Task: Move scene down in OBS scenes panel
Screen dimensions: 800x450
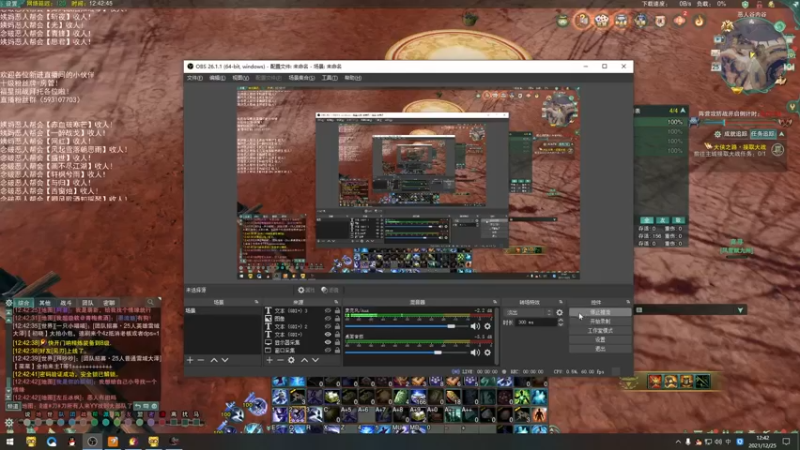Action: tap(225, 360)
